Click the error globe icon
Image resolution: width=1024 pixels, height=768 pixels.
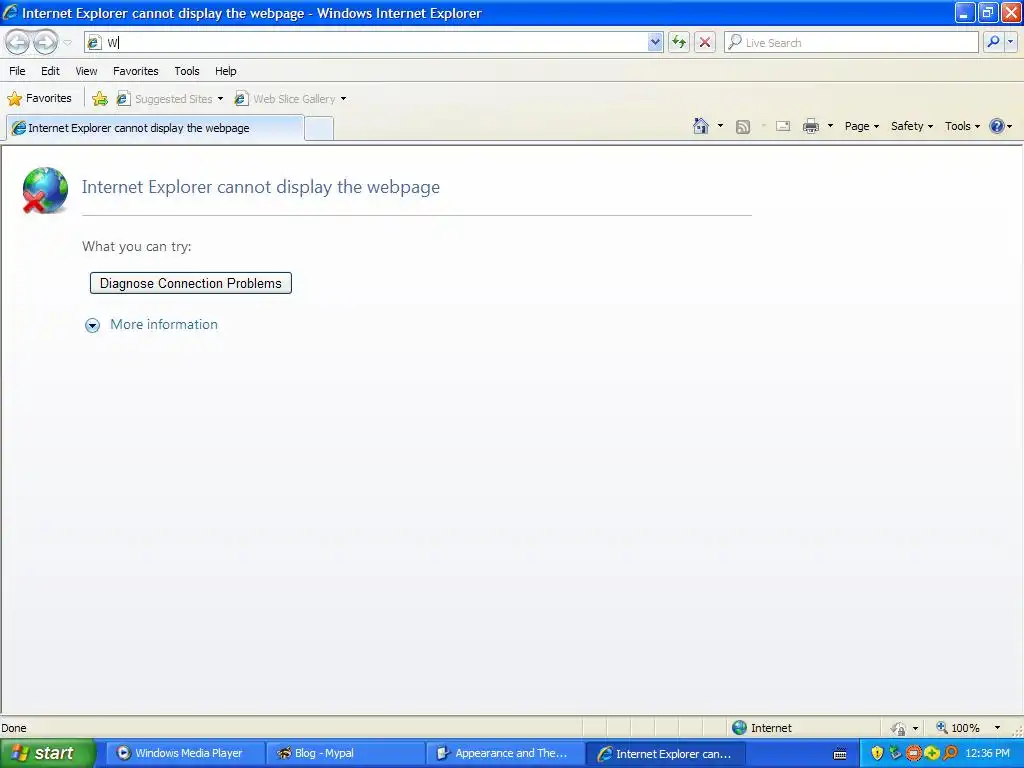tap(45, 190)
